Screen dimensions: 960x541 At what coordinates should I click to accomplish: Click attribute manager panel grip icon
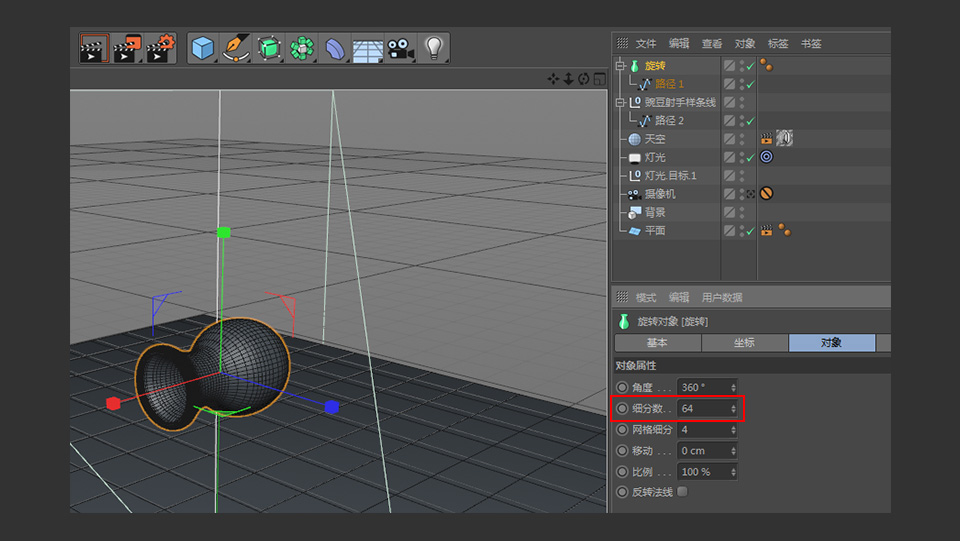[x=622, y=297]
